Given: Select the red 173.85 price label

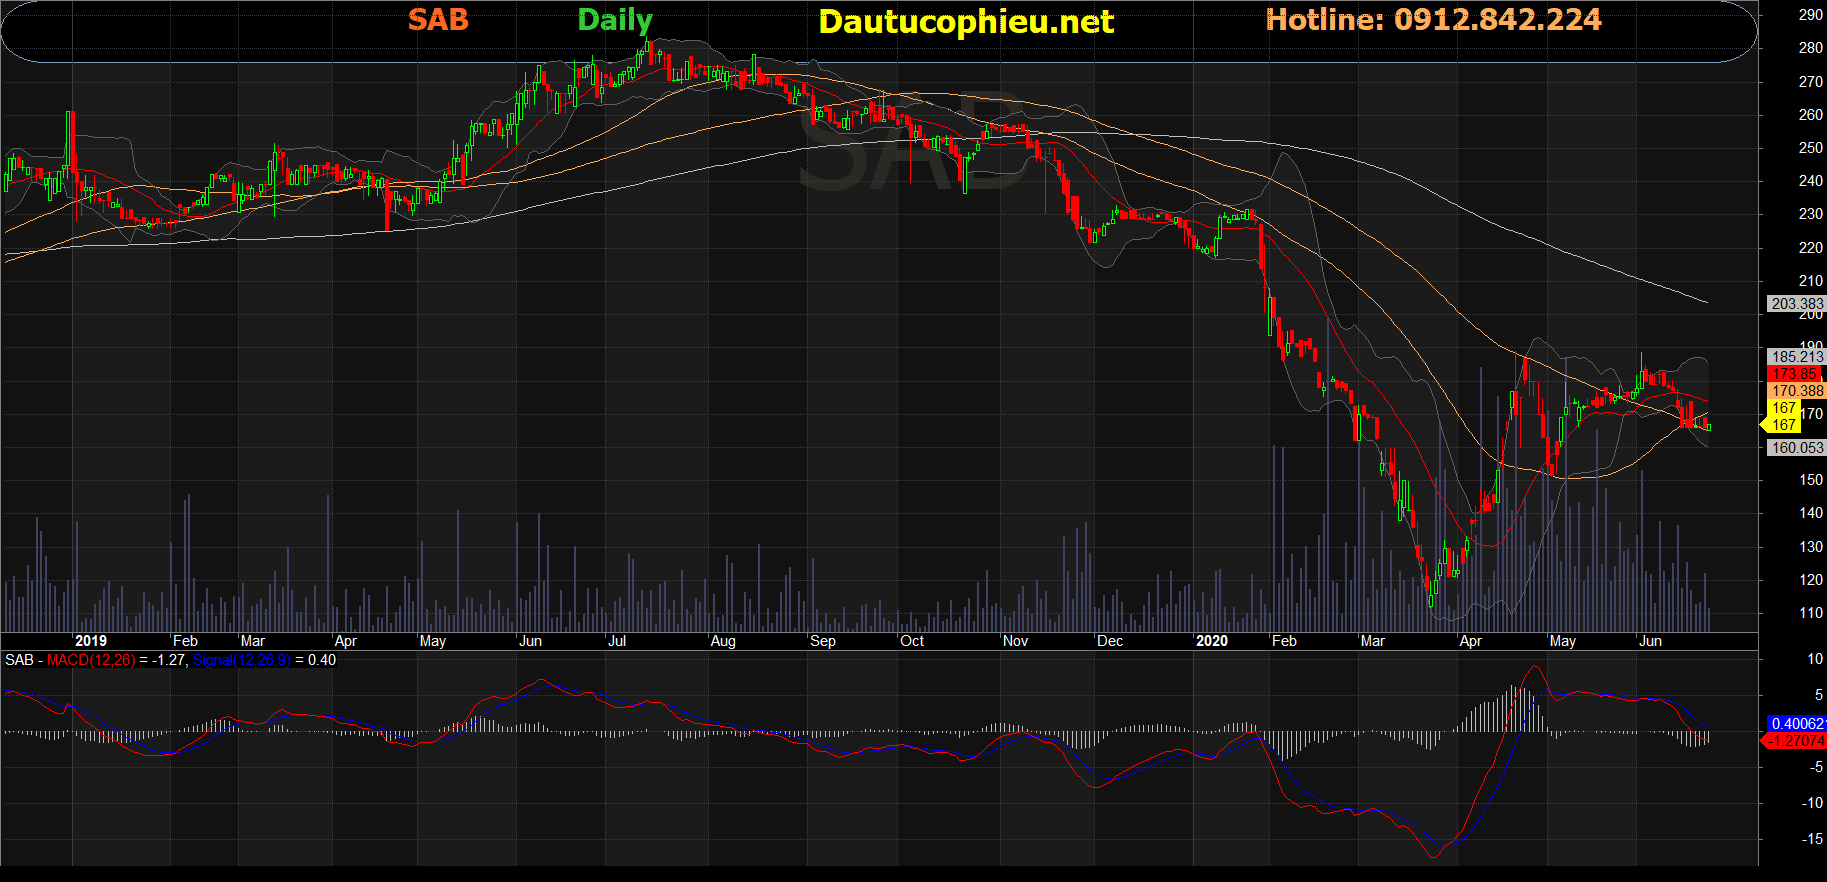Looking at the screenshot, I should pyautogui.click(x=1794, y=374).
